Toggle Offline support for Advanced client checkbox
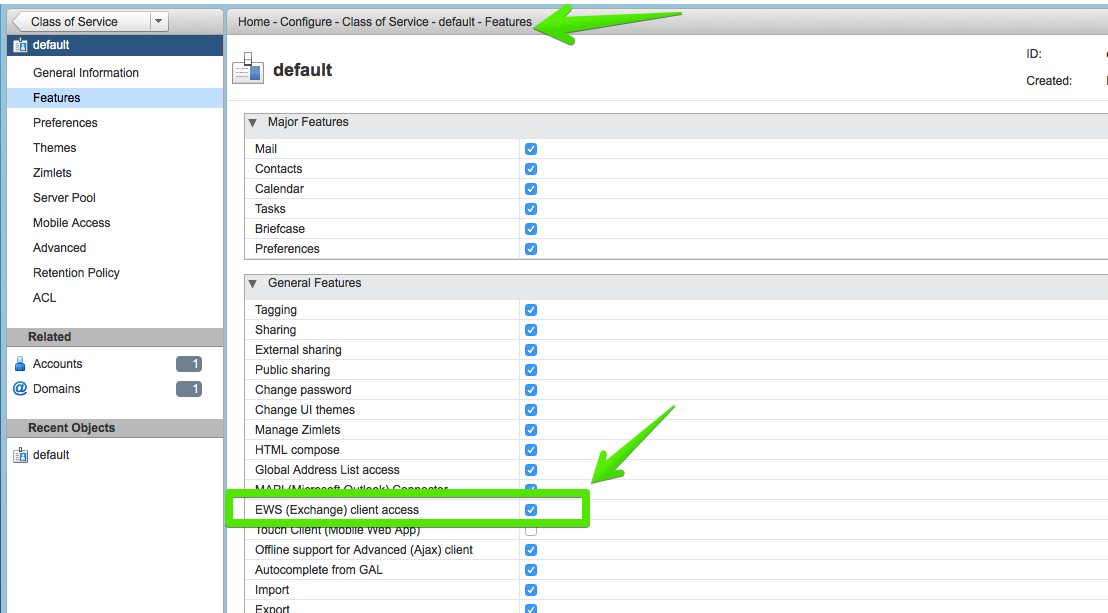1108x613 pixels. point(531,550)
